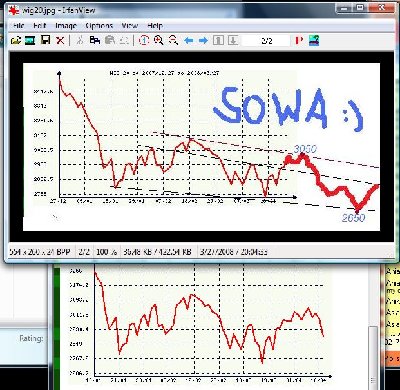
Task: Open the File menu
Action: [x=19, y=26]
